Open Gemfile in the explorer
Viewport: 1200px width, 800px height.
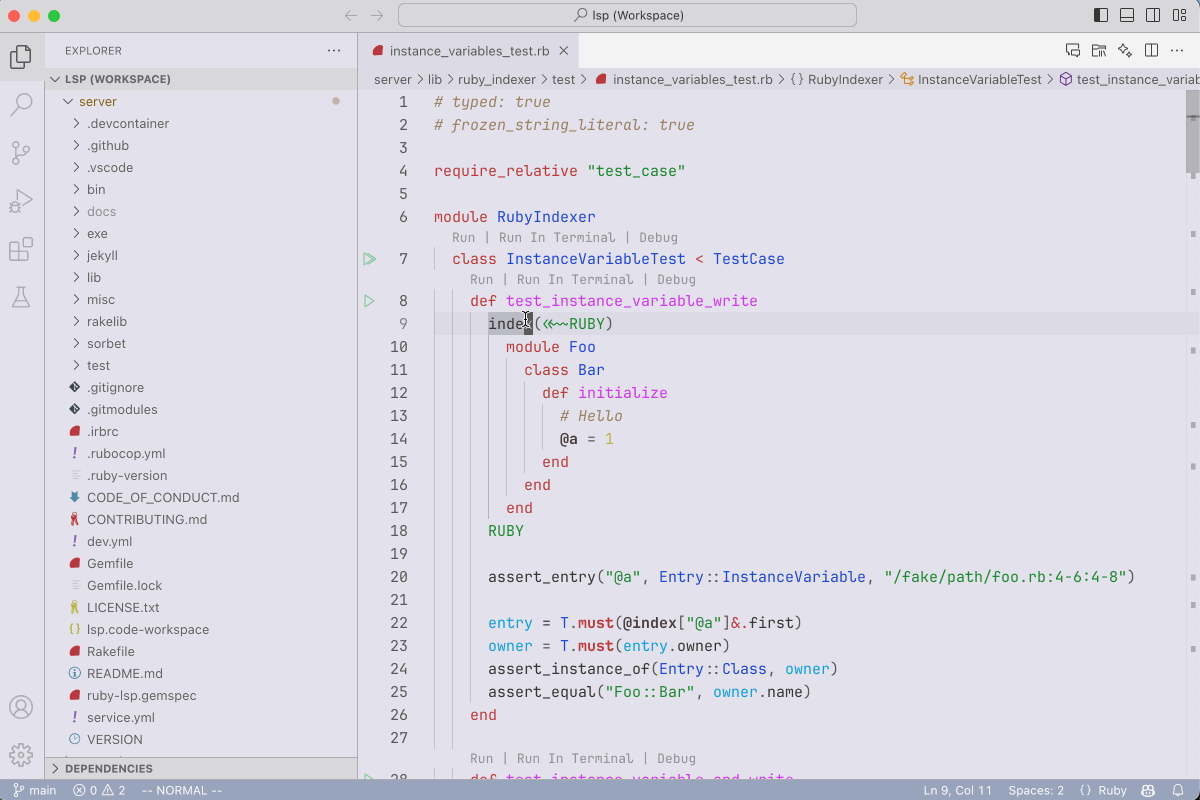pos(201,564)
